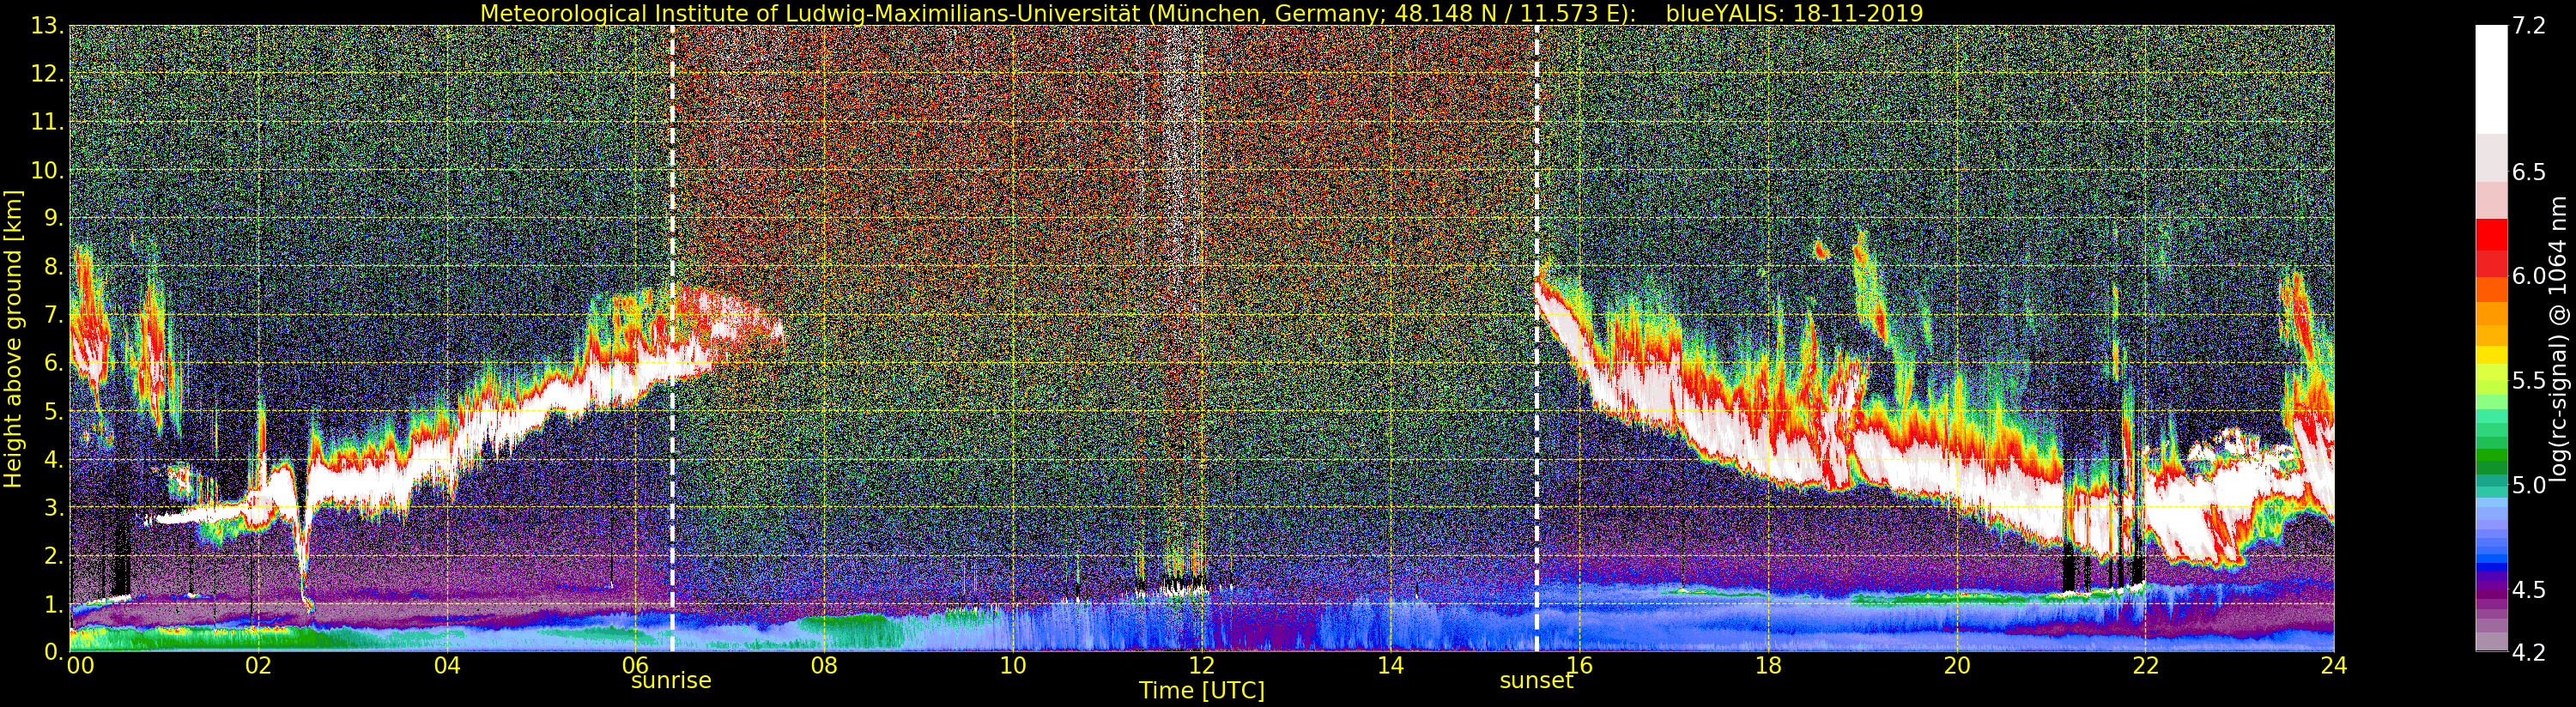Click the 06 time tick label

(635, 666)
